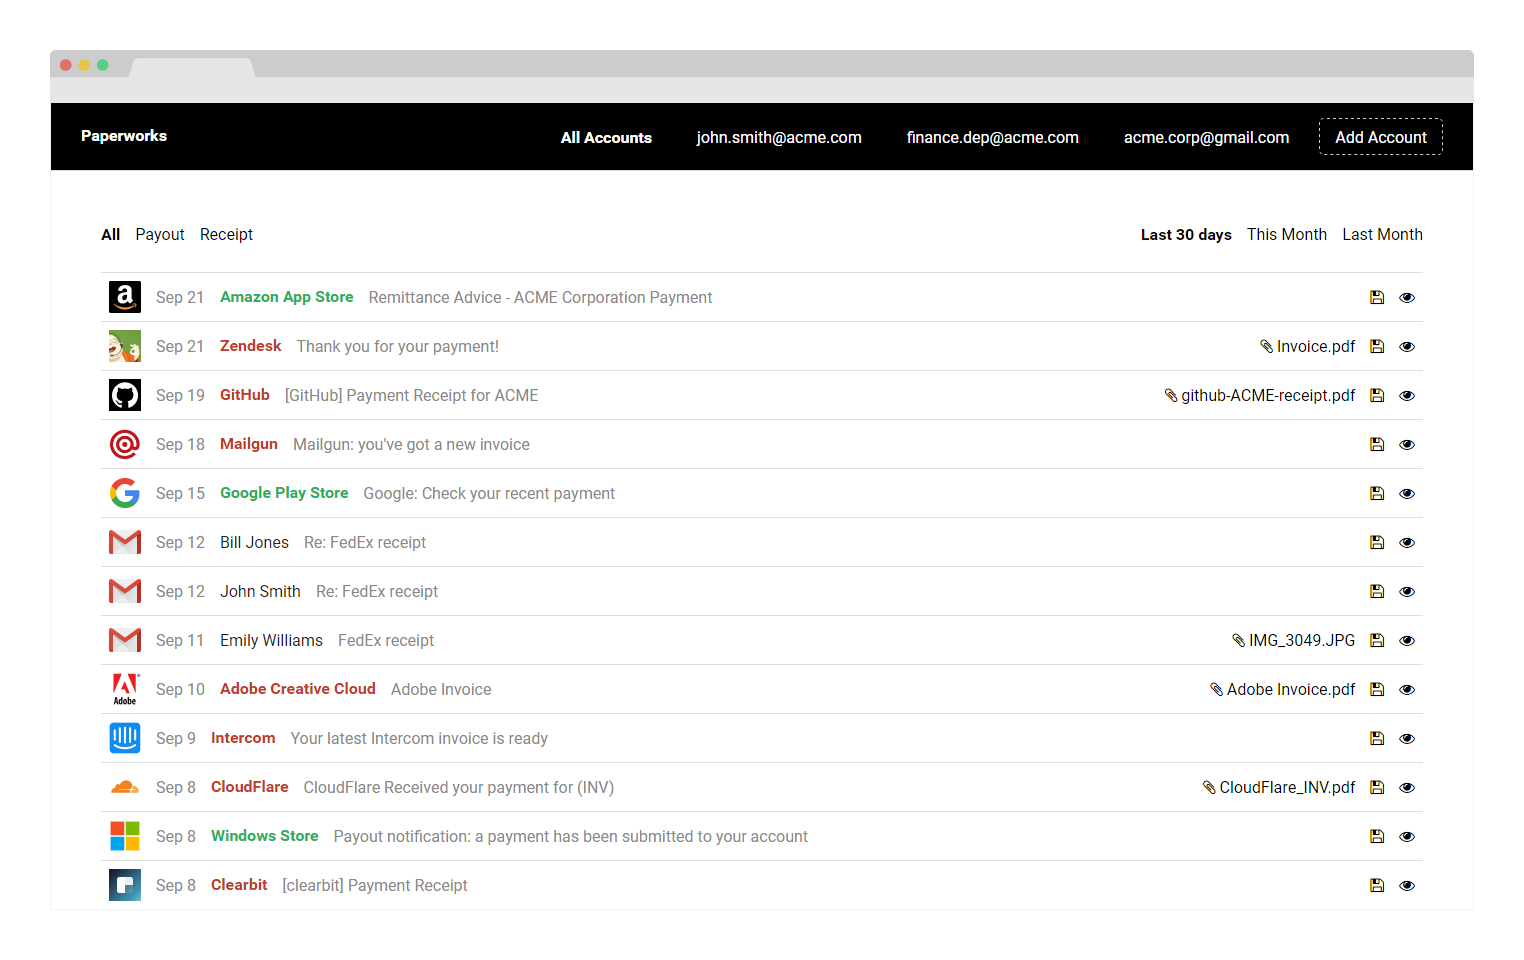Save Emily Williams FedEx receipt
The height and width of the screenshot is (960, 1524).
click(1377, 640)
